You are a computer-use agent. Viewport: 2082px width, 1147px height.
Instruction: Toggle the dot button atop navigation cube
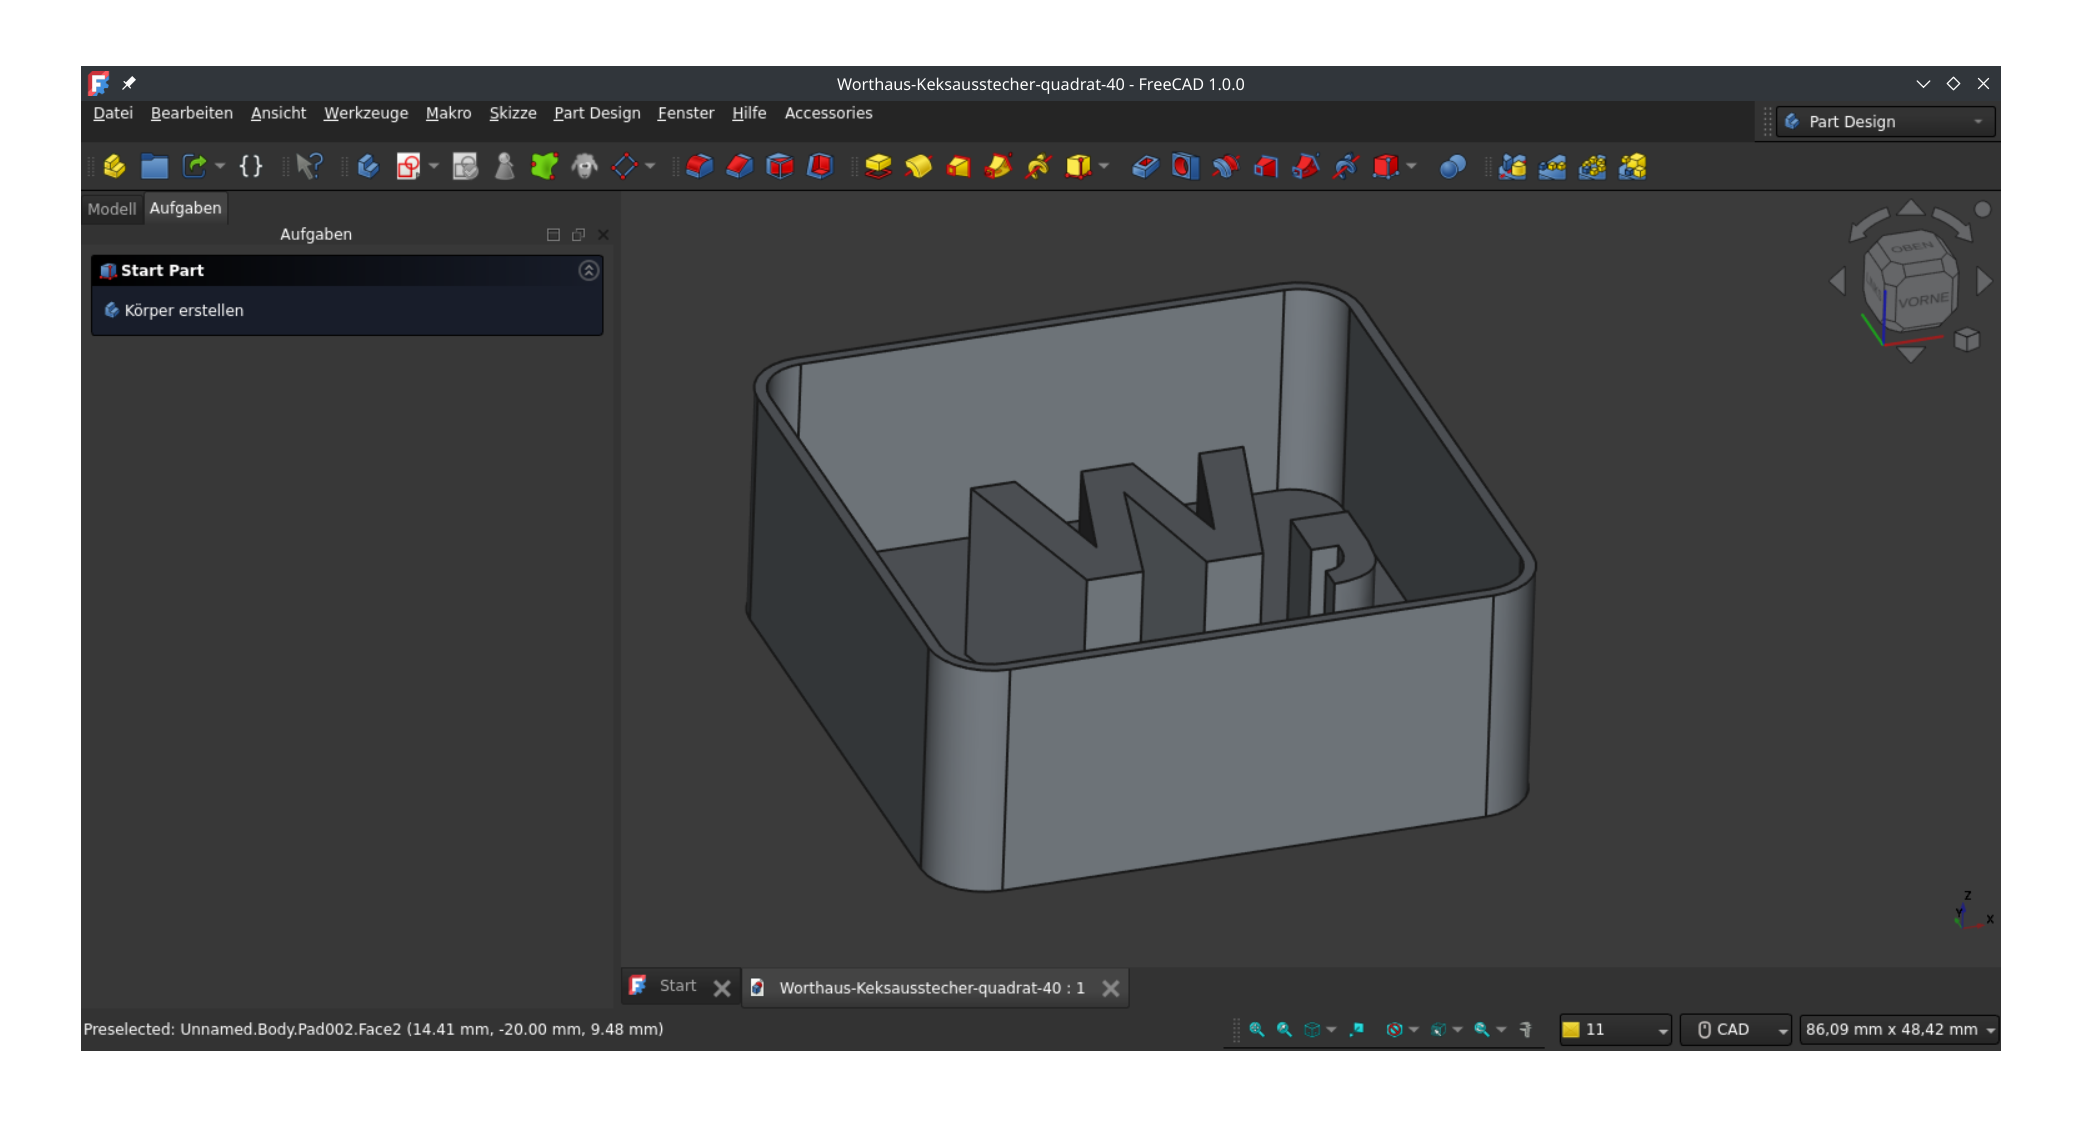pos(1982,209)
